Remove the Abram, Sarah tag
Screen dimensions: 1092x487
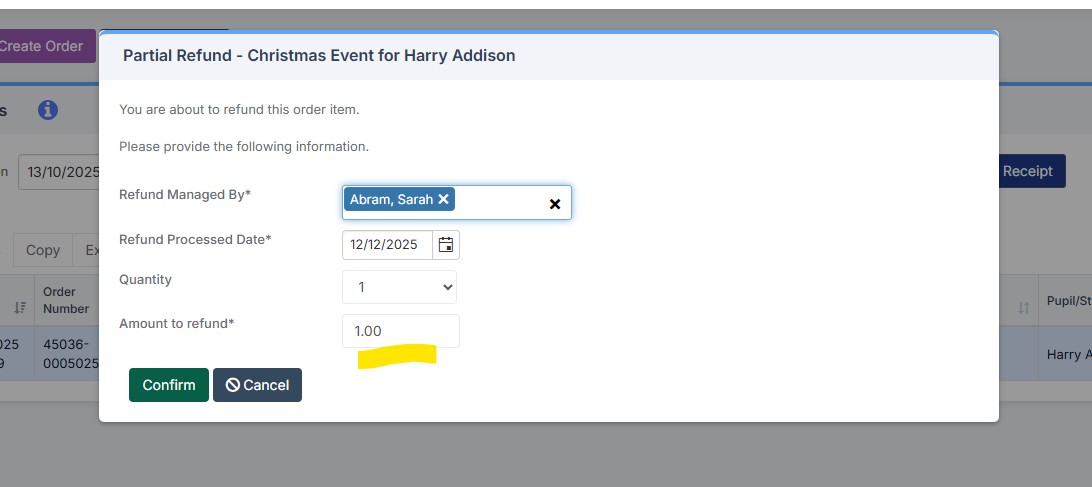(443, 199)
